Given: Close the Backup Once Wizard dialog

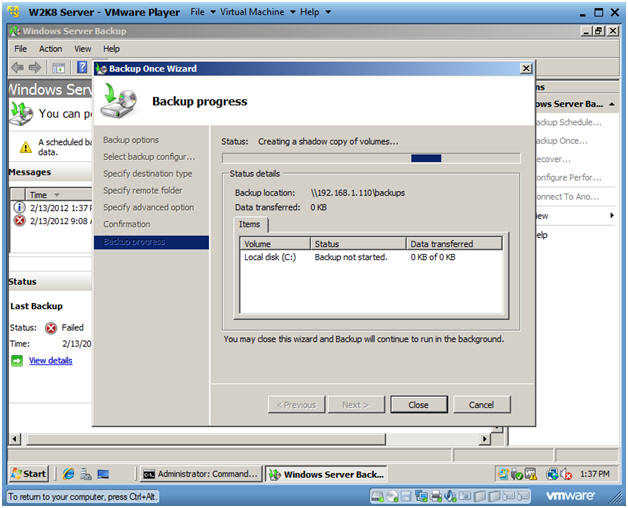Looking at the screenshot, I should (x=526, y=69).
